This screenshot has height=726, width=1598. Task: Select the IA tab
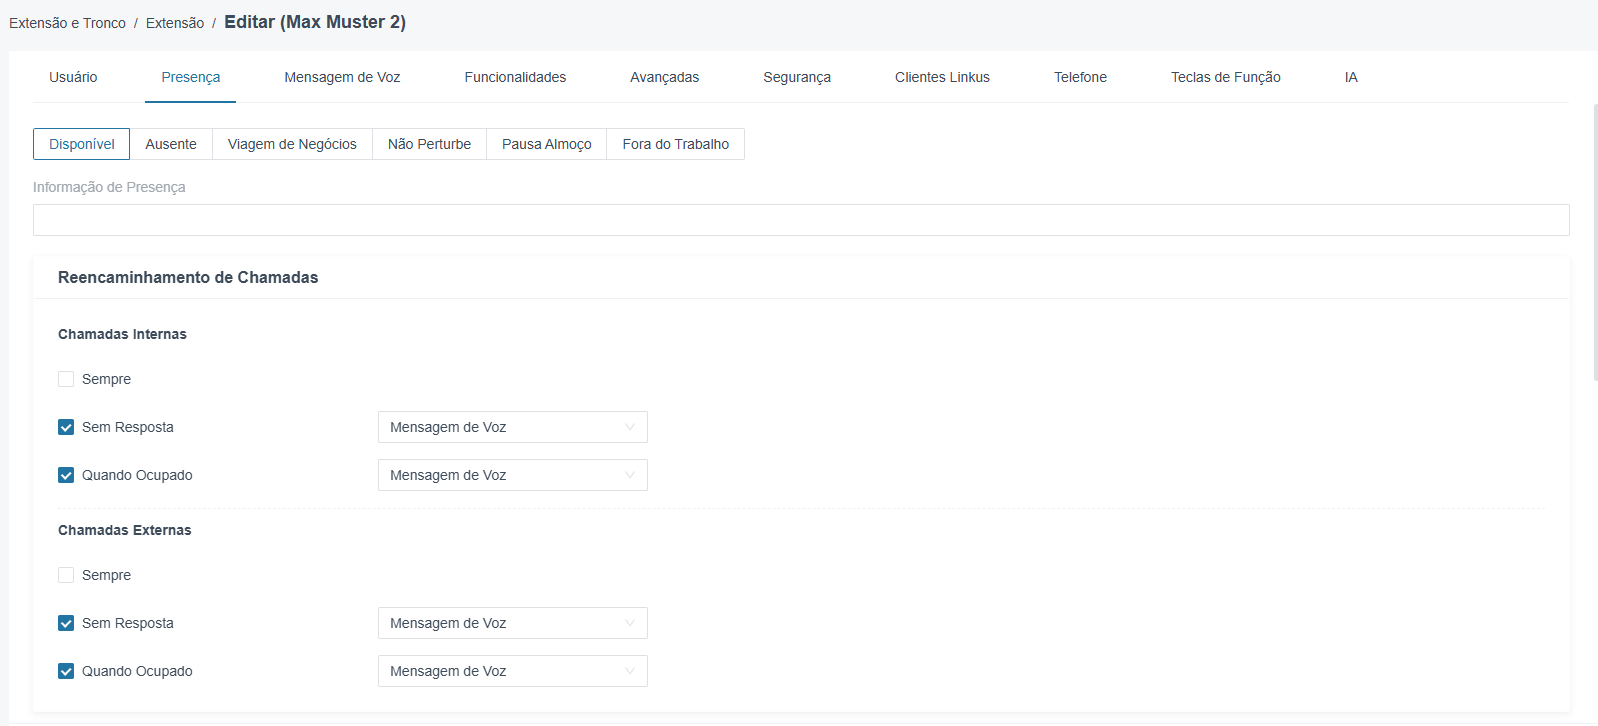pyautogui.click(x=1351, y=77)
